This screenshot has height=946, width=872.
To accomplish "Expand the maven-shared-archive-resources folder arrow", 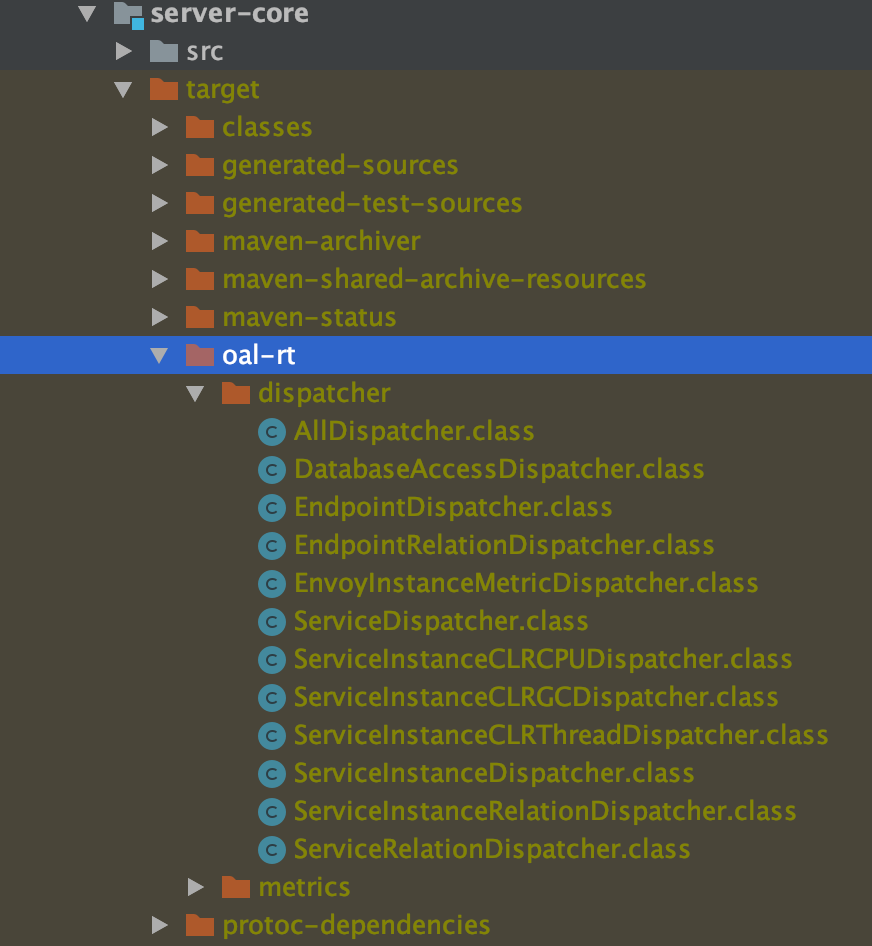I will [160, 279].
